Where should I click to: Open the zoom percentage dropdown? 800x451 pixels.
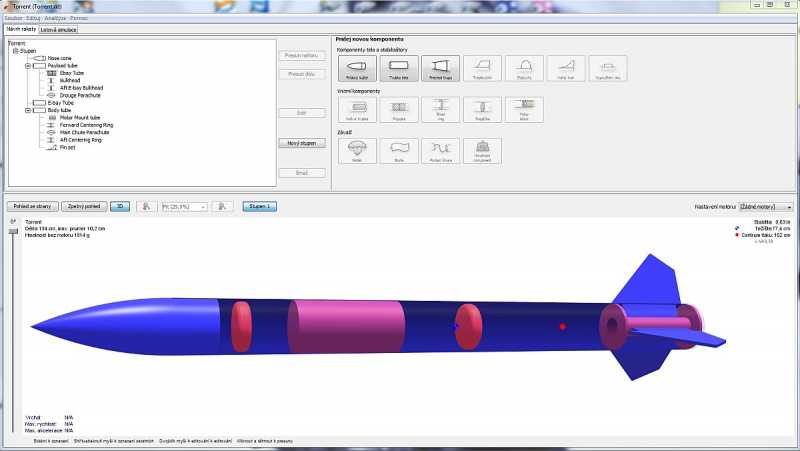click(x=183, y=206)
